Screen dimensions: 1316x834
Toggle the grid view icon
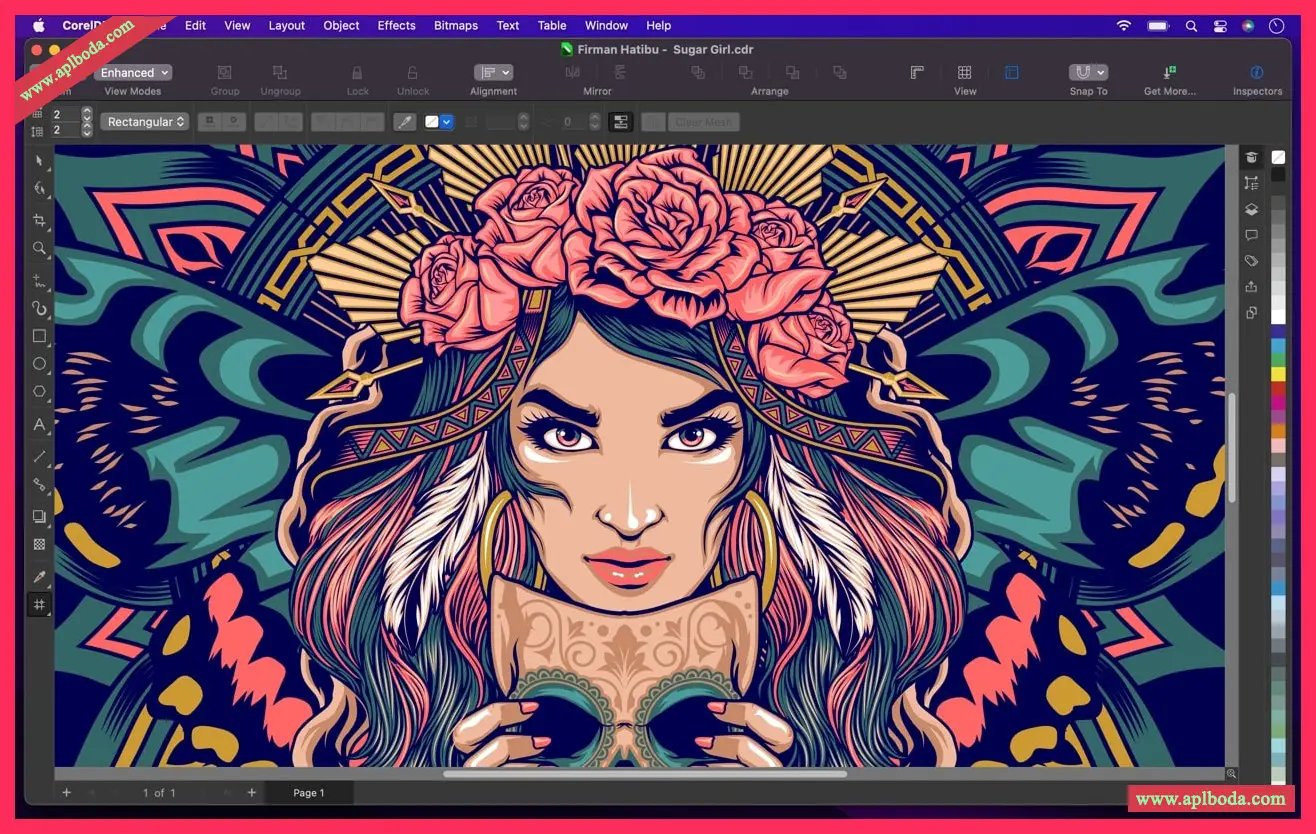click(964, 73)
